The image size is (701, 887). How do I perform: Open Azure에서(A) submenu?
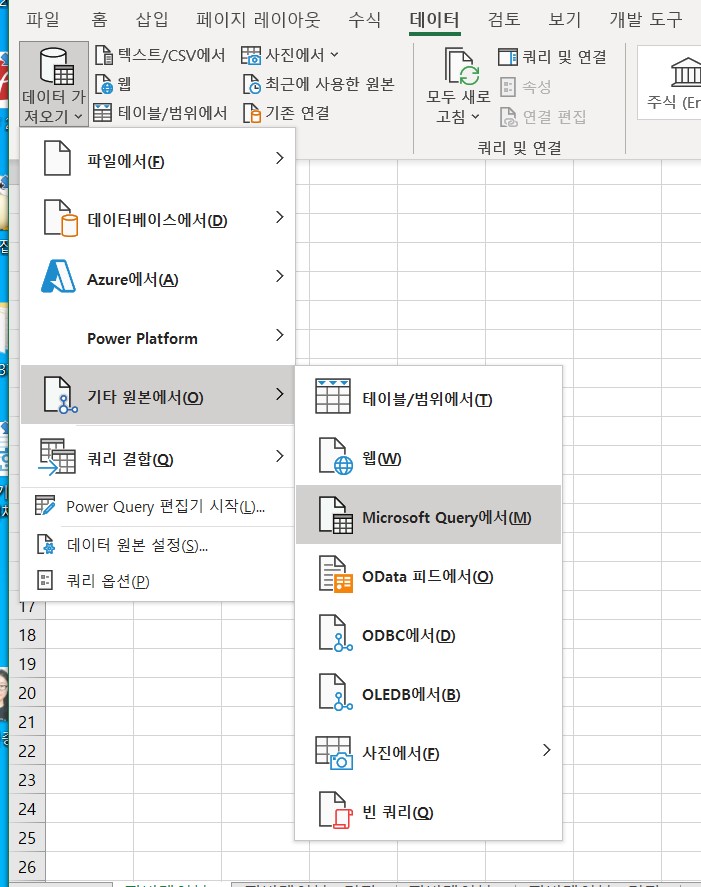point(157,277)
